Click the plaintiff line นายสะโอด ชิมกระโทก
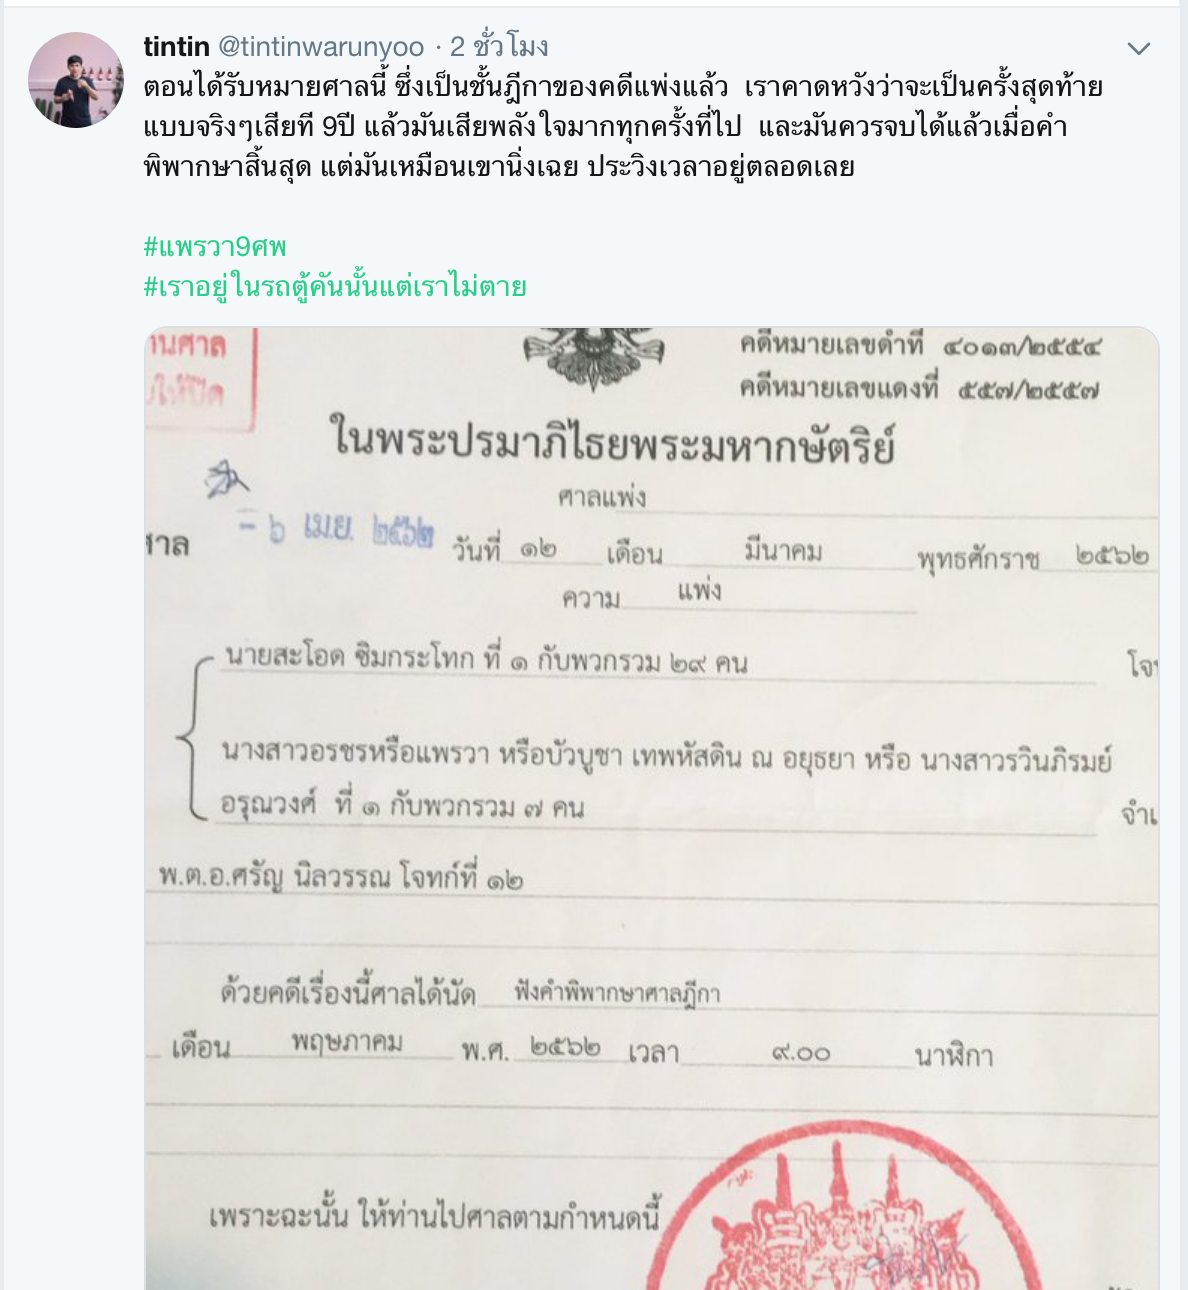The height and width of the screenshot is (1290, 1188). (486, 659)
